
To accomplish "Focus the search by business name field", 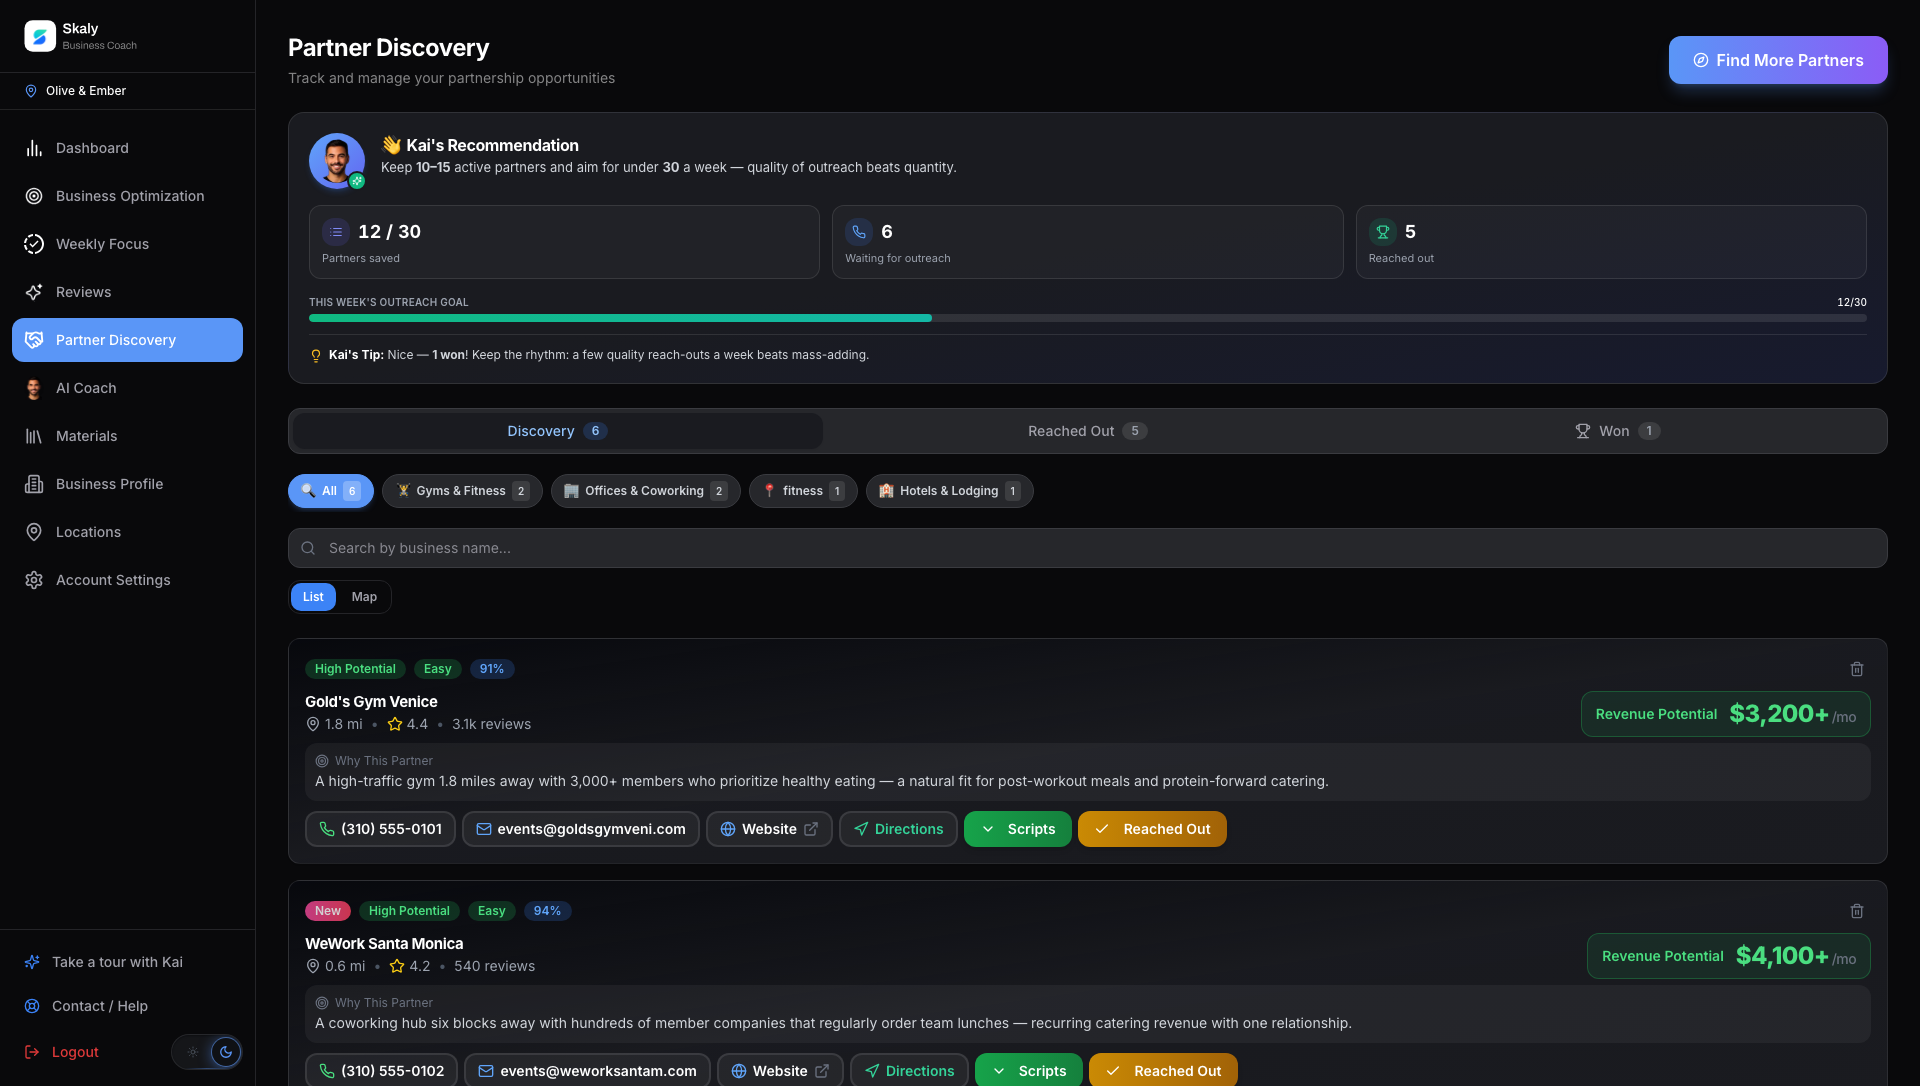I will coord(1087,548).
